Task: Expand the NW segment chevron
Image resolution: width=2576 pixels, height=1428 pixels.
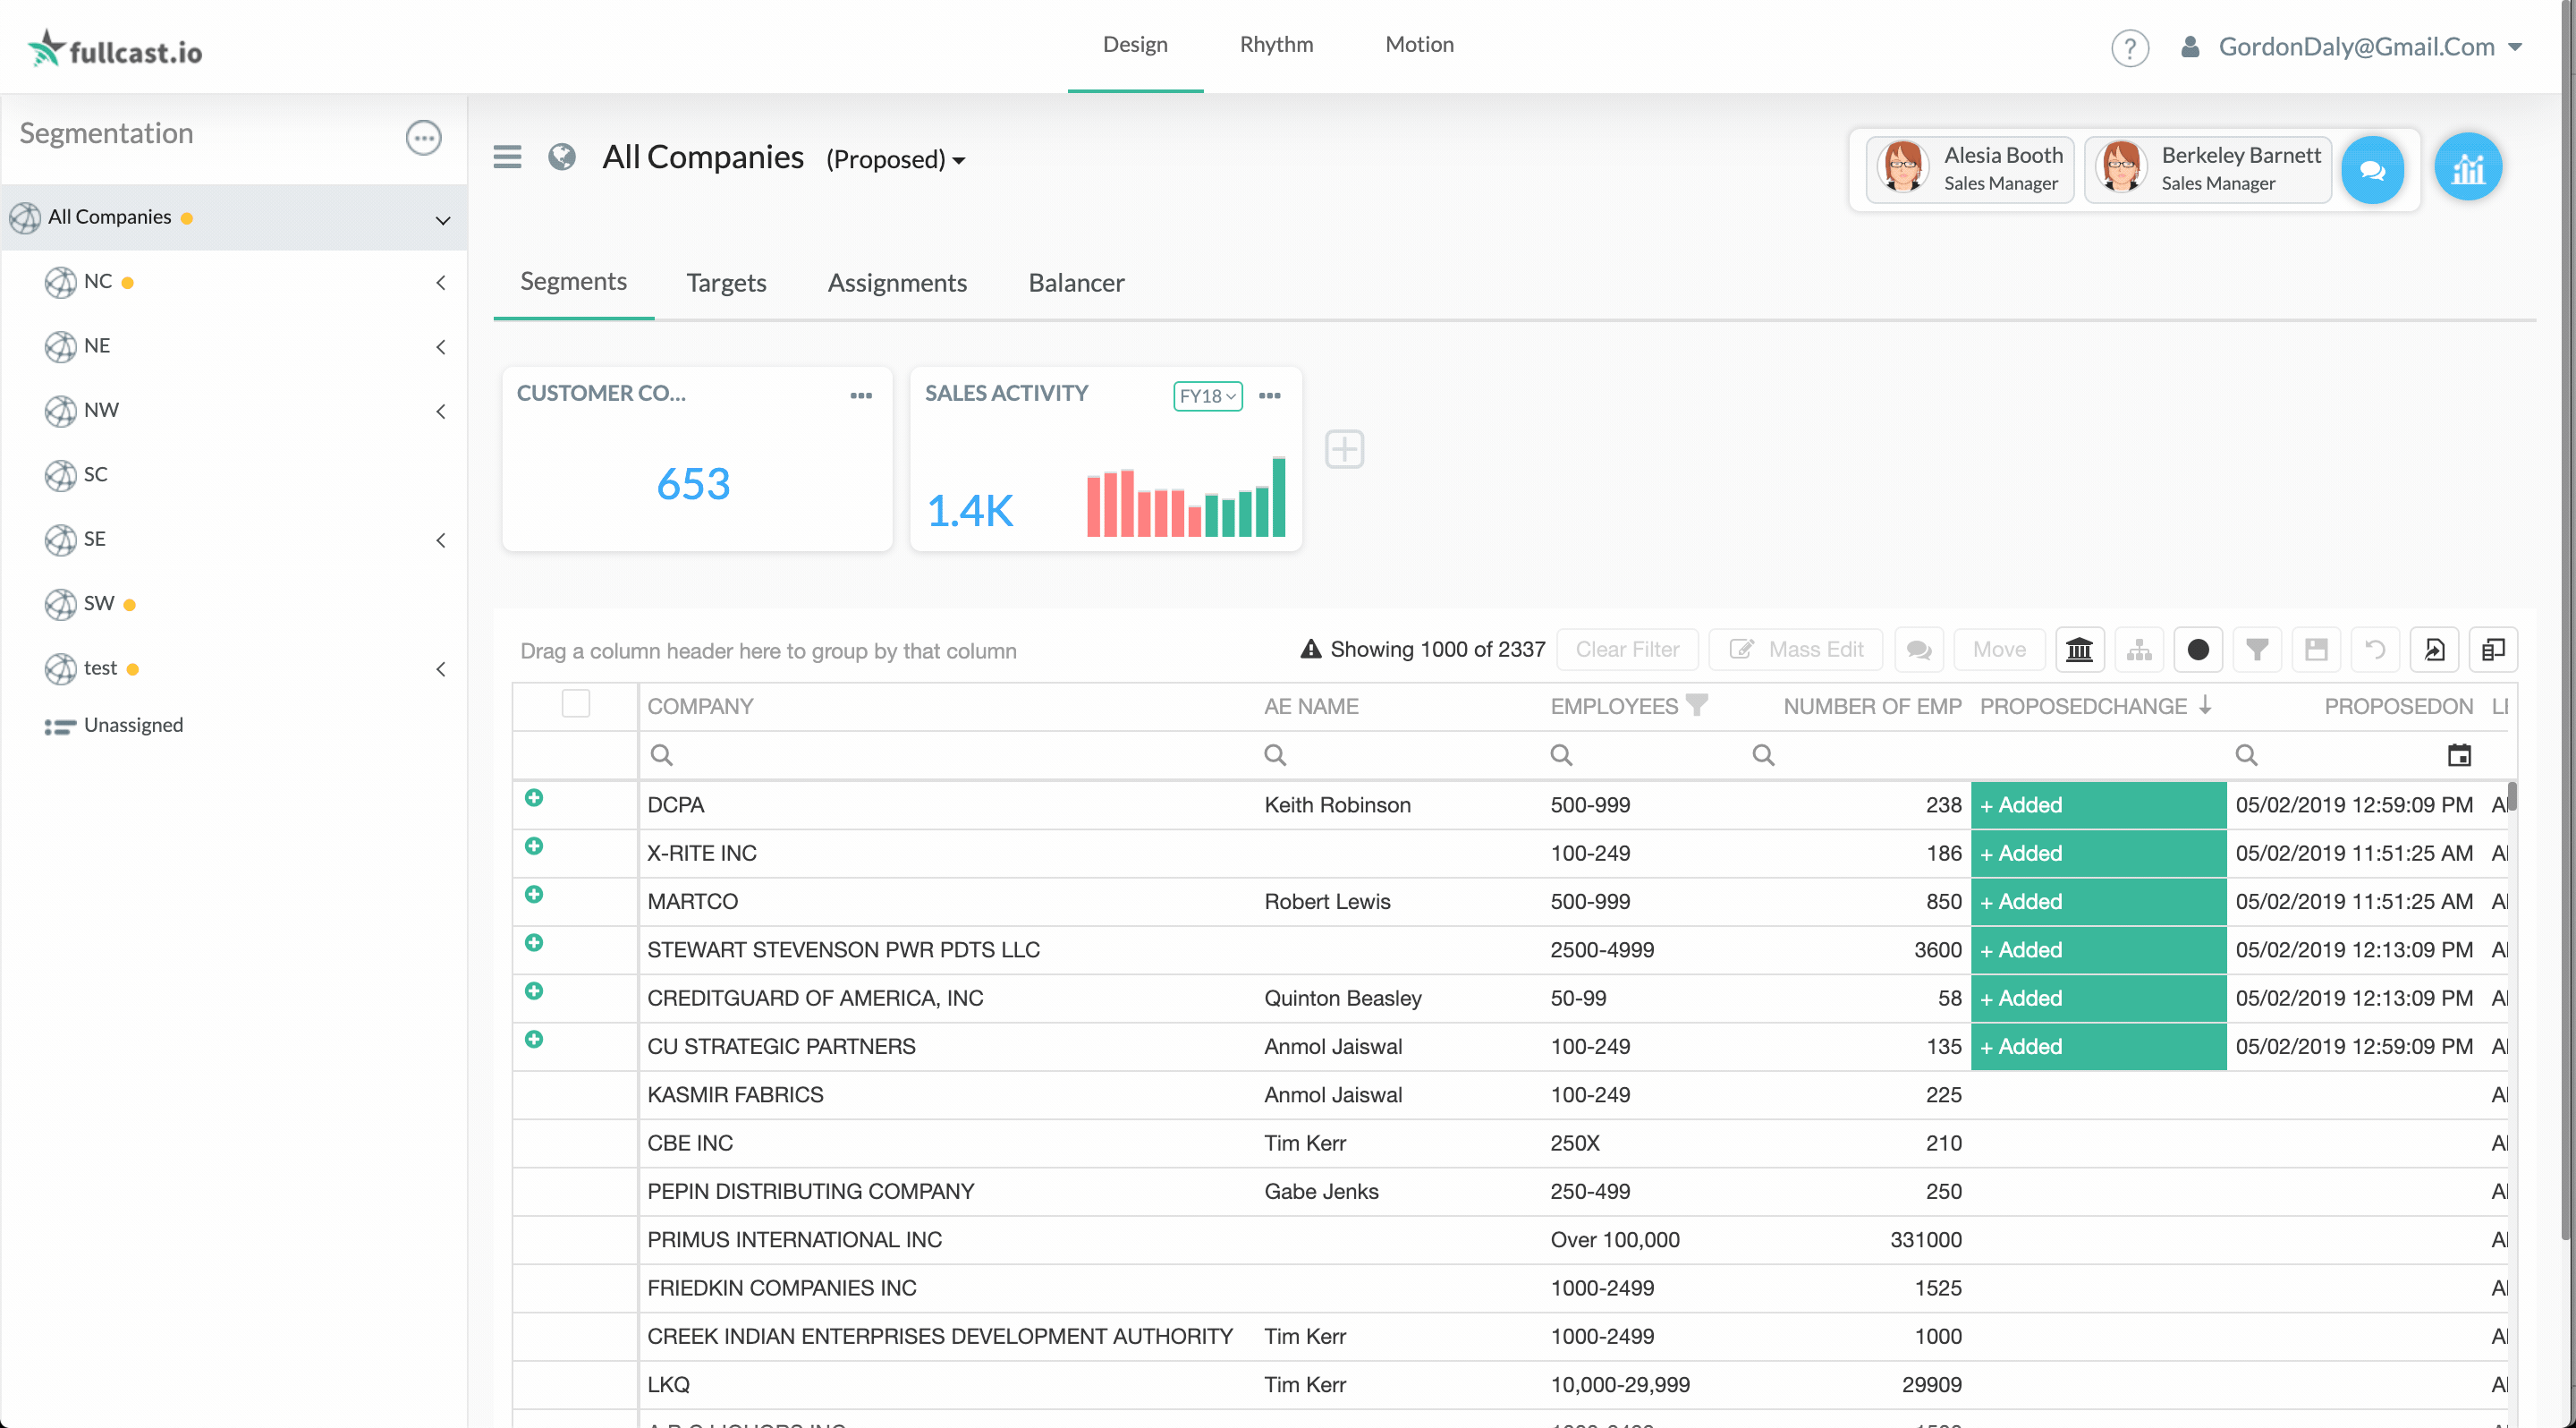Action: pyautogui.click(x=441, y=411)
